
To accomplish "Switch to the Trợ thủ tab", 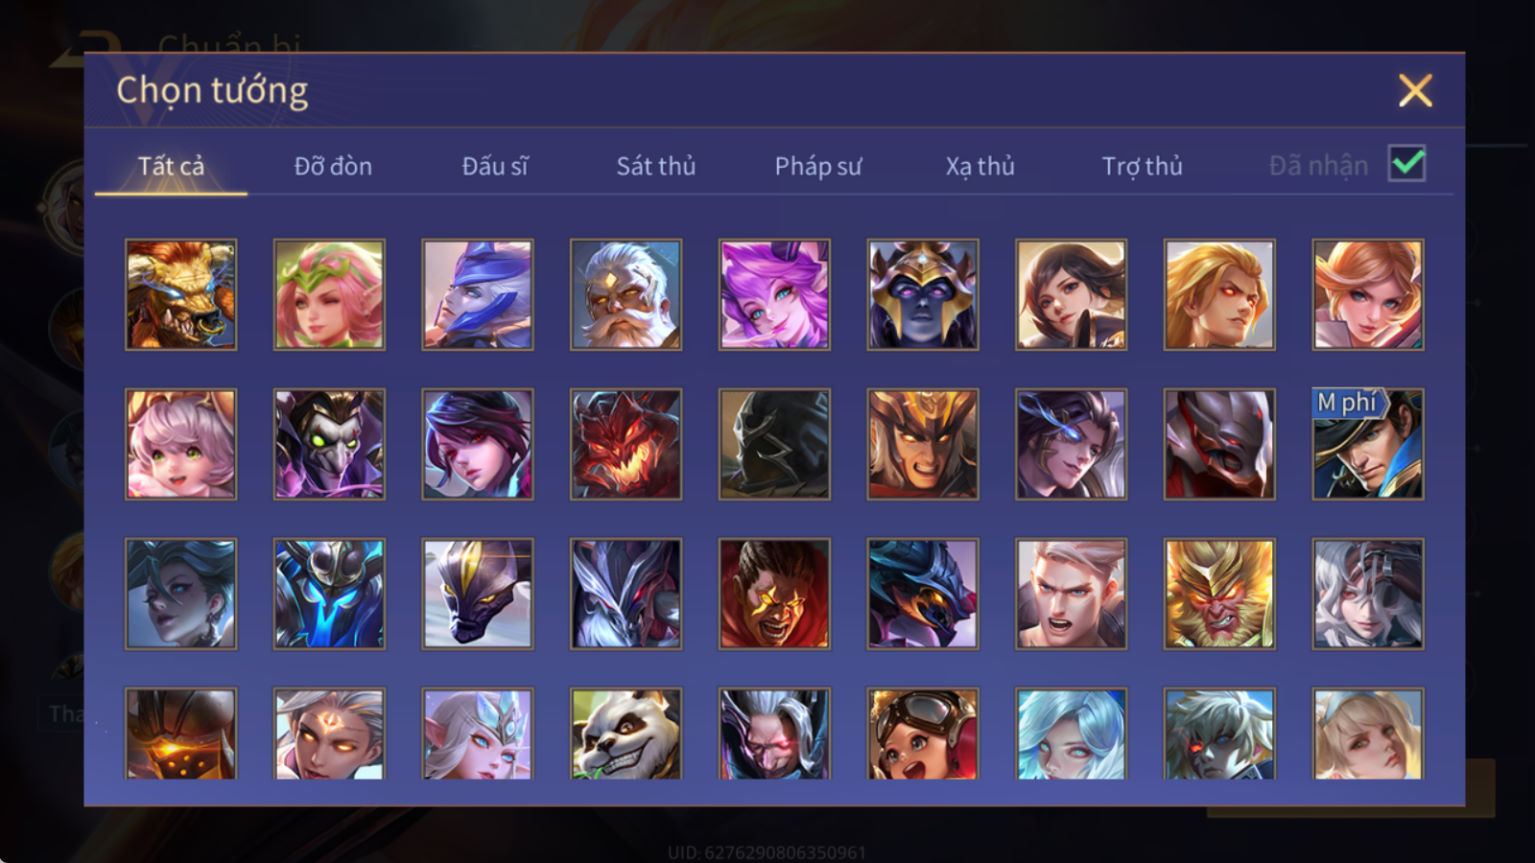I will pos(1142,166).
